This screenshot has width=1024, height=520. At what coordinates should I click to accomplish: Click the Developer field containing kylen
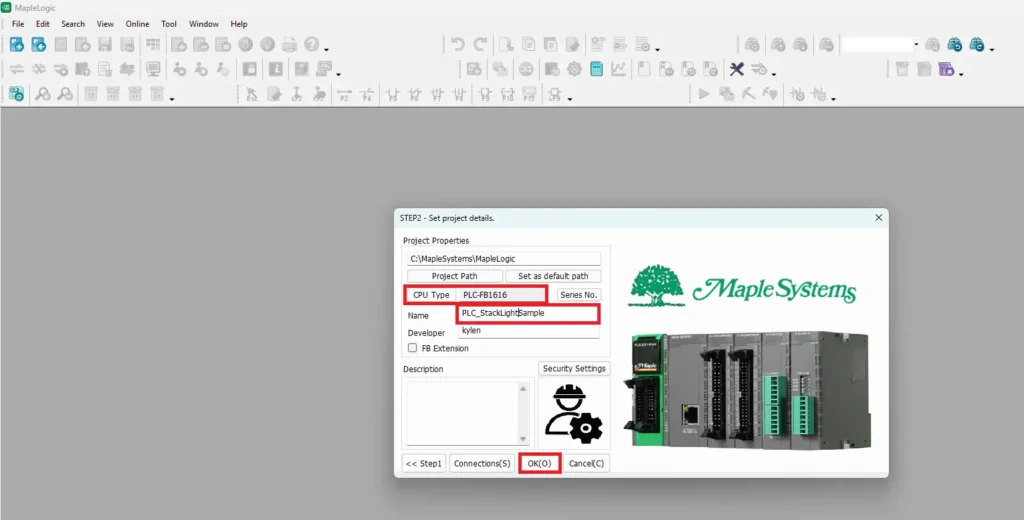coord(528,331)
